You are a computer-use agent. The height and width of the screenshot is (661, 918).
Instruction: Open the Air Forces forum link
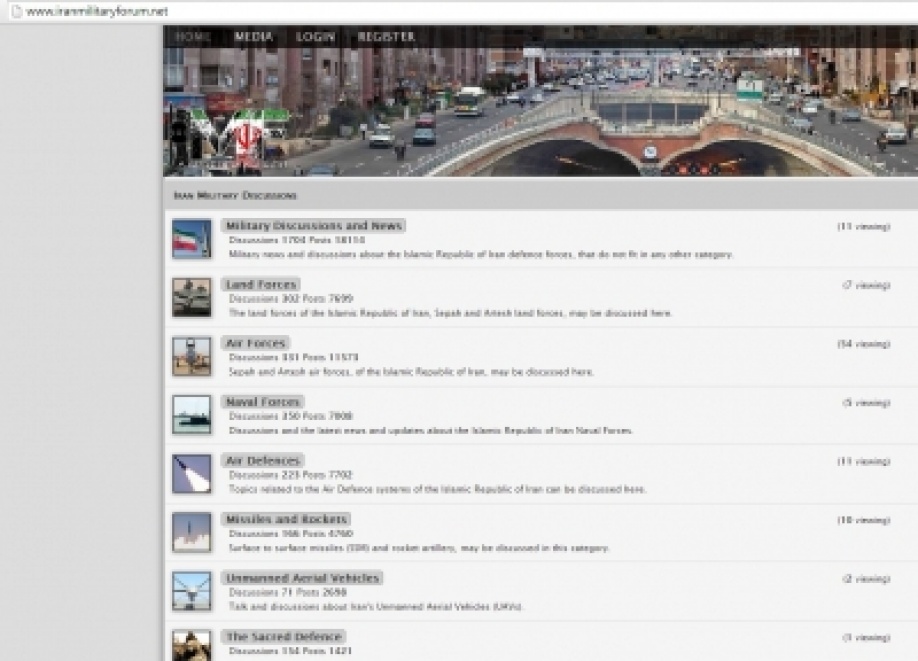tap(256, 343)
